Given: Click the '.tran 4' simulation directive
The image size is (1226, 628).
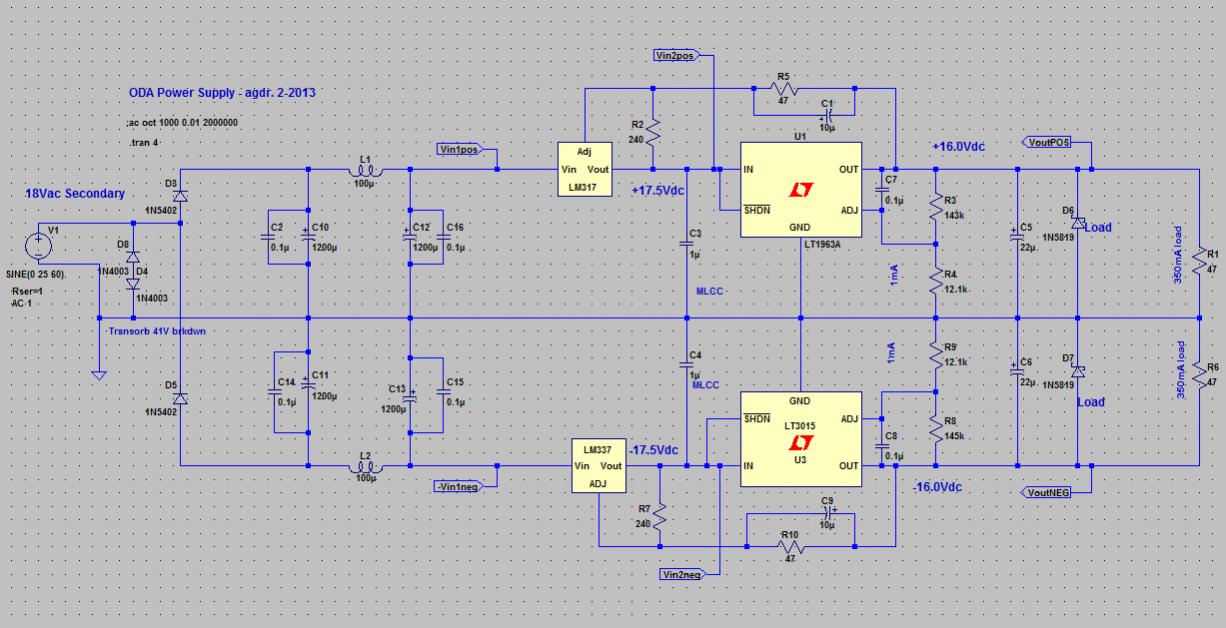Looking at the screenshot, I should [145, 143].
